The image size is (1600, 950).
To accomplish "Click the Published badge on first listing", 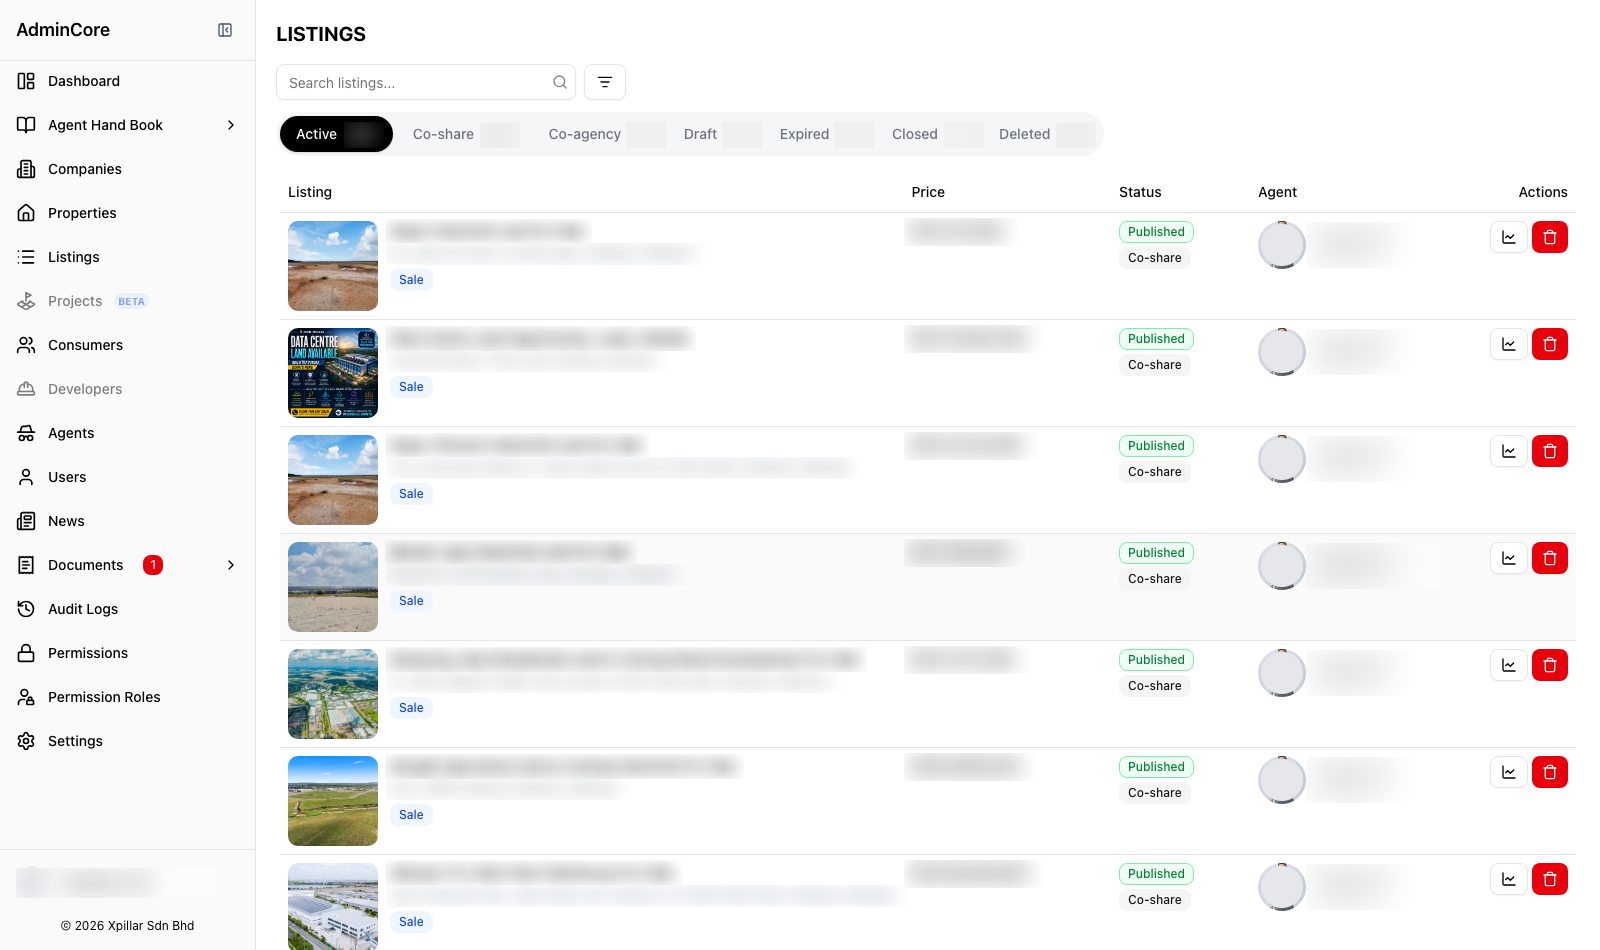I will click(1156, 232).
